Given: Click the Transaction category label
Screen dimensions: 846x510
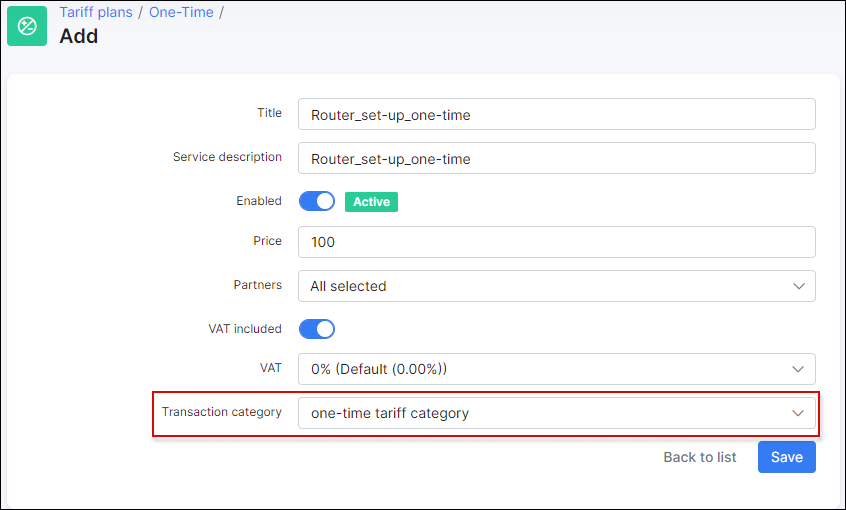Looking at the screenshot, I should click(222, 412).
